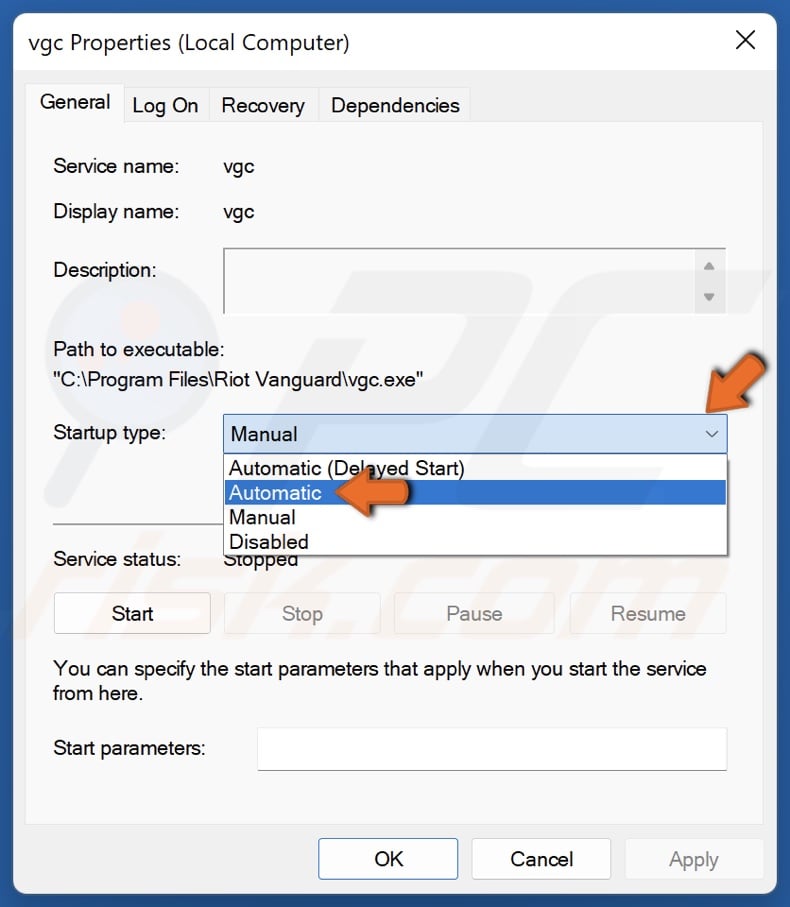Screen dimensions: 790x907
Task: Cancel the dialog
Action: click(541, 859)
